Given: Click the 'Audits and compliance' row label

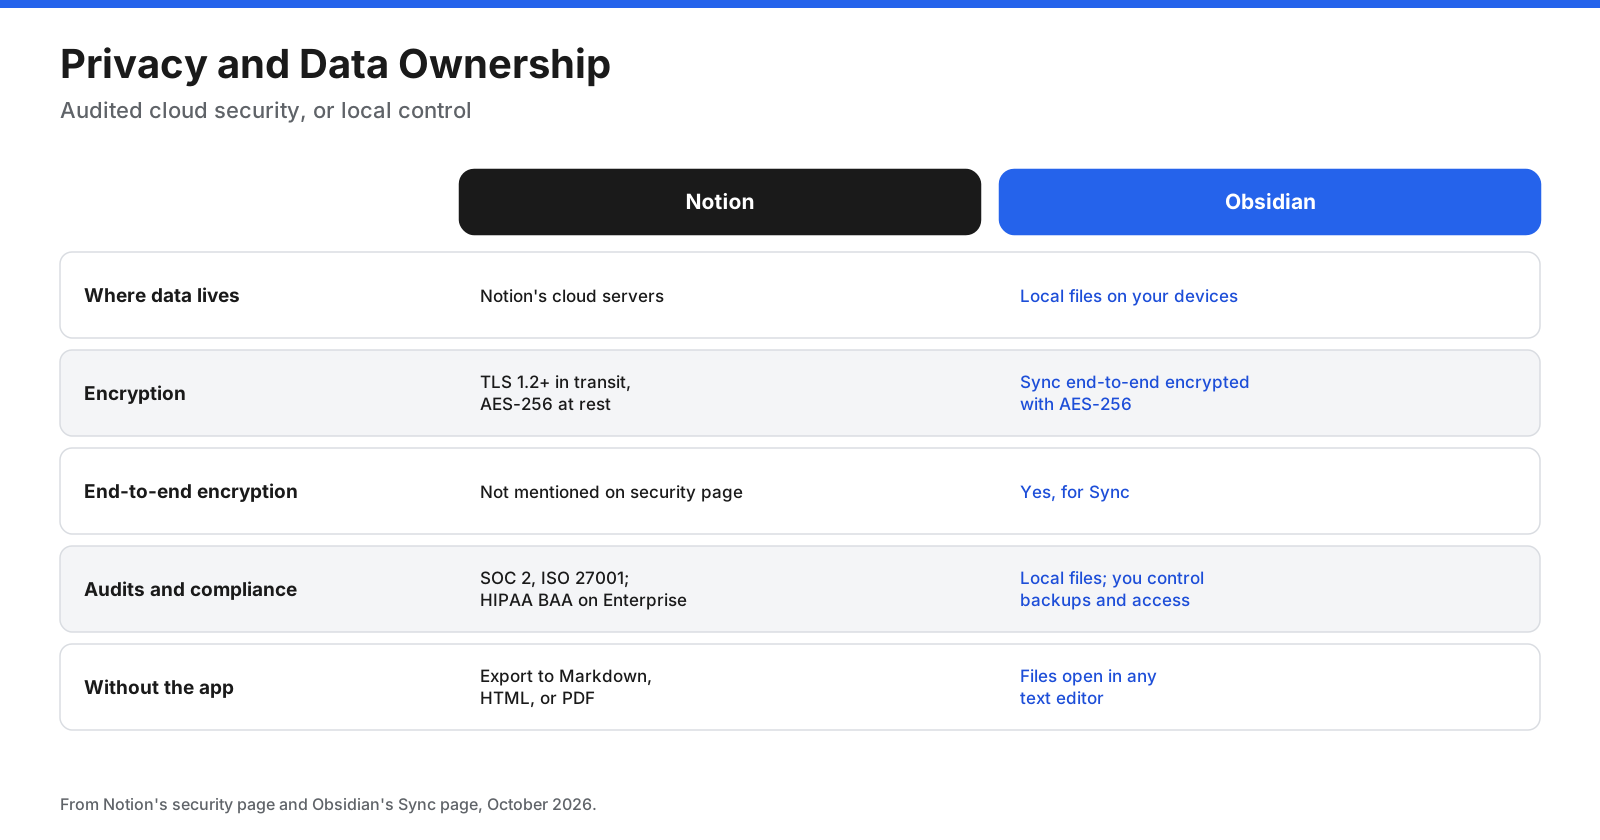Looking at the screenshot, I should coord(190,589).
